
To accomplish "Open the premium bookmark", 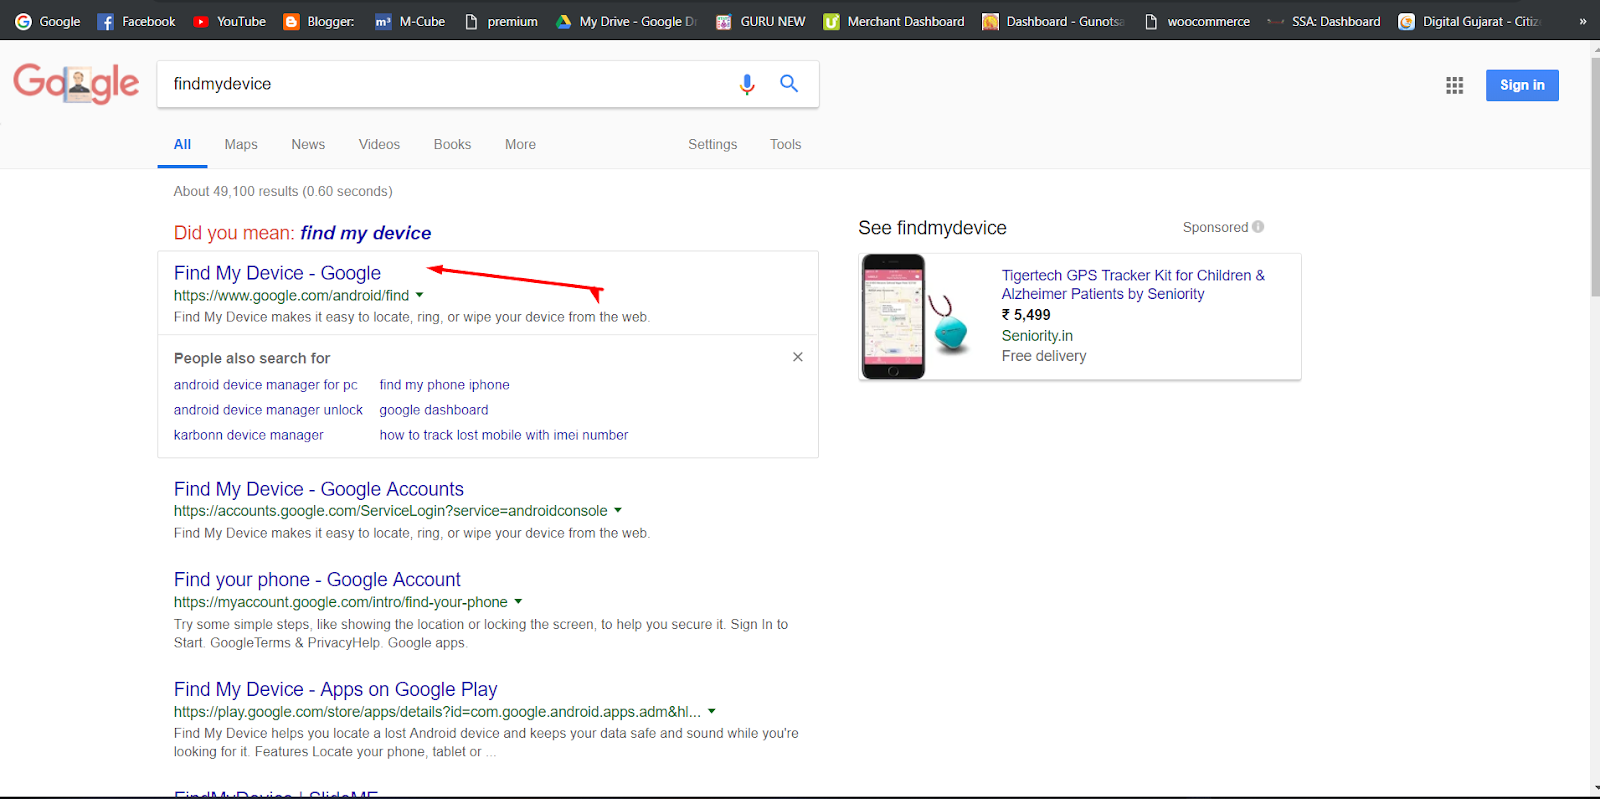I will click(x=501, y=21).
